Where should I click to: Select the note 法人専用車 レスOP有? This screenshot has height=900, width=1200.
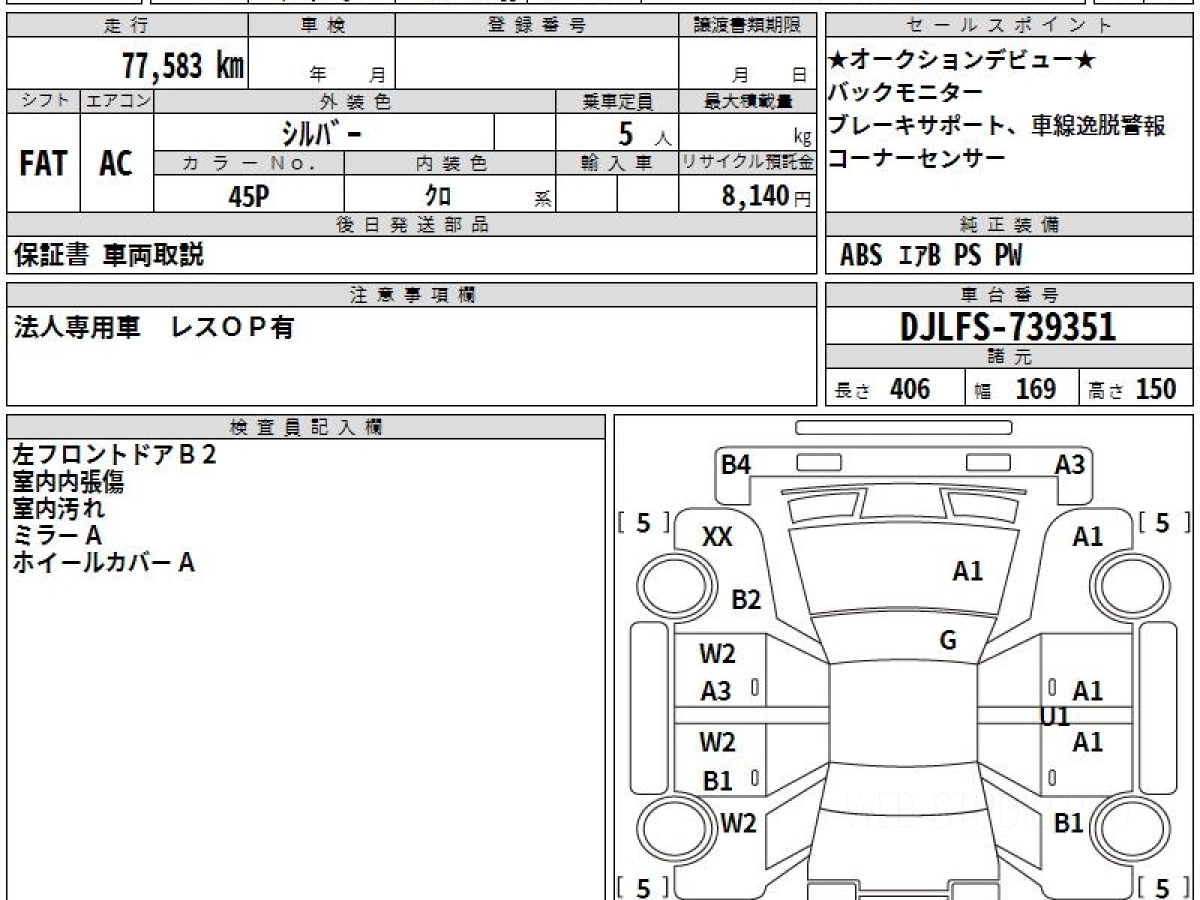(x=154, y=328)
